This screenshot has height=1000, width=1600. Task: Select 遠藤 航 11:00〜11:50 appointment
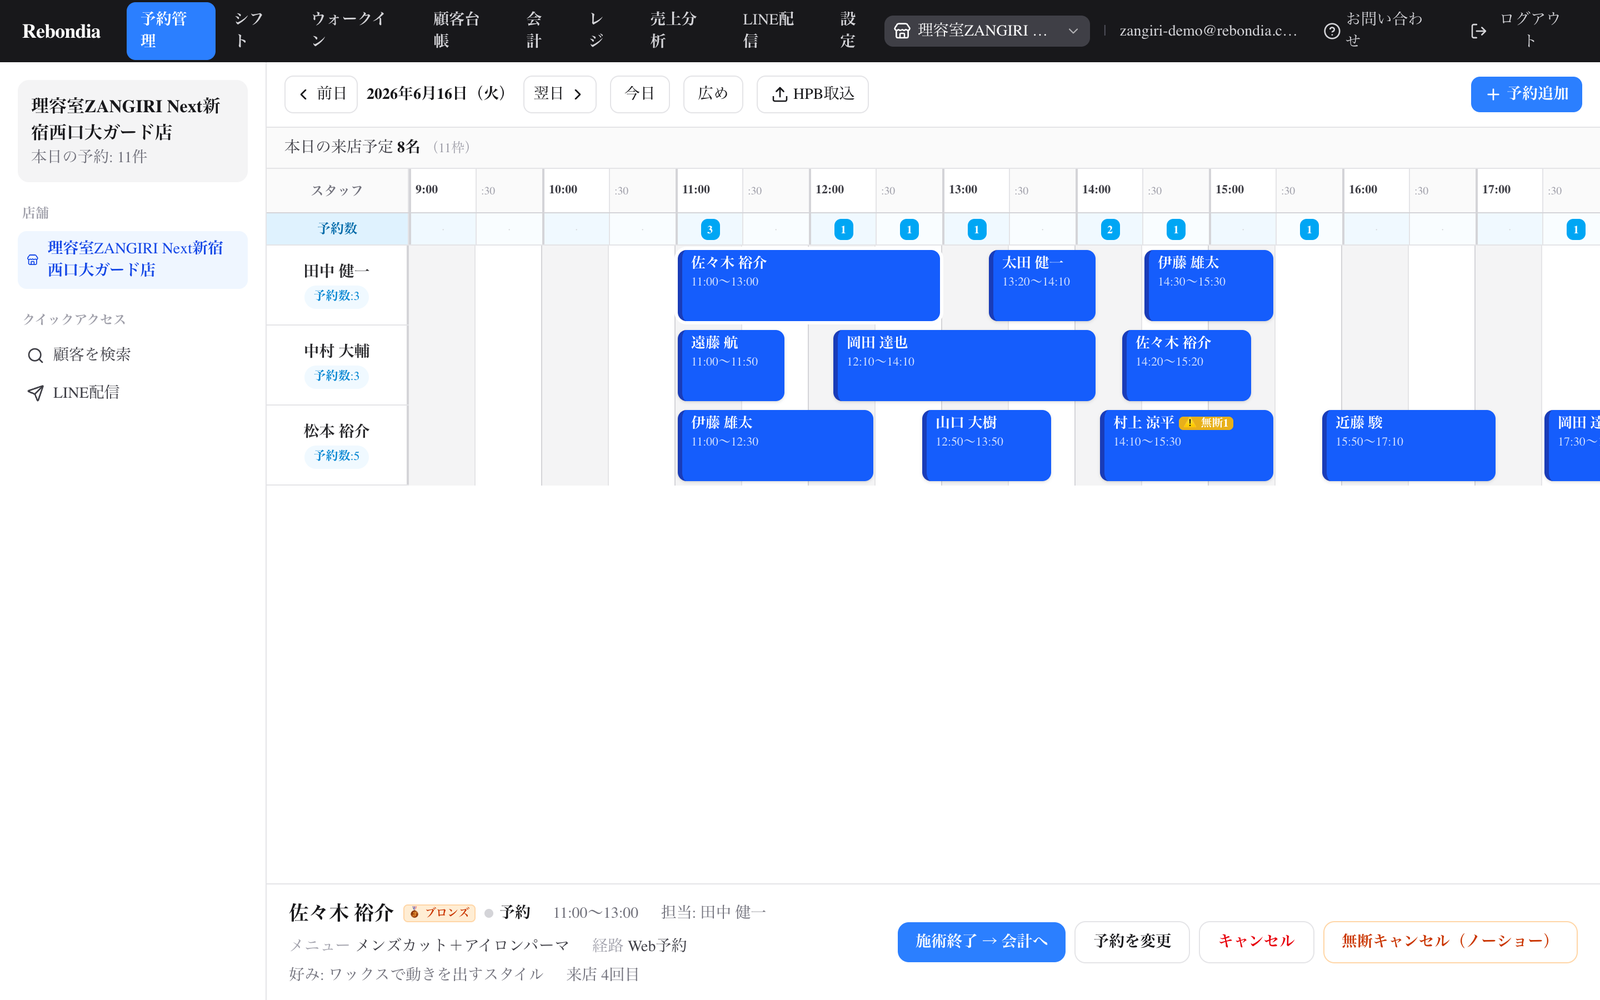(x=731, y=366)
